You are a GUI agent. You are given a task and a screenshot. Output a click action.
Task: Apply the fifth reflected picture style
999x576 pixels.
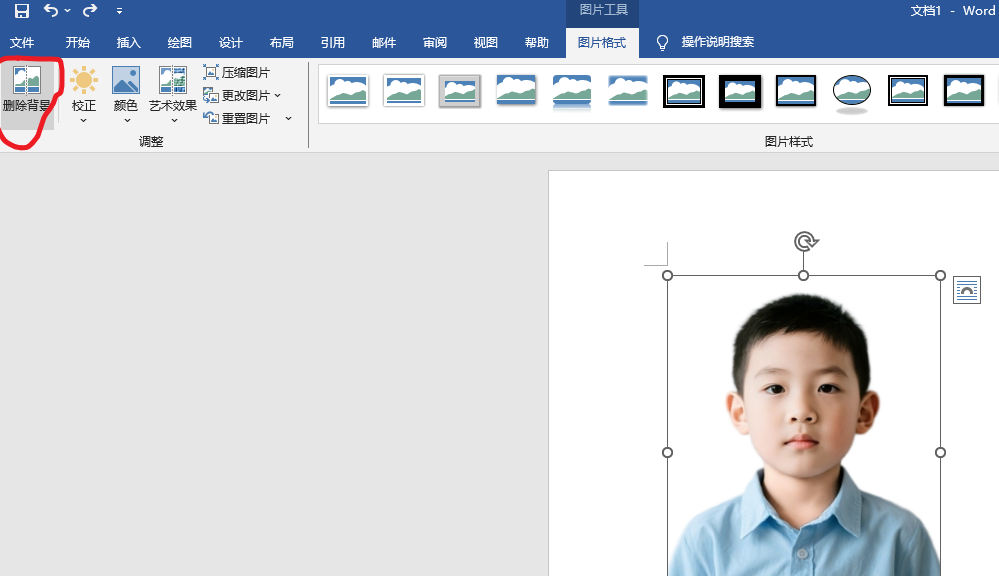tap(572, 92)
